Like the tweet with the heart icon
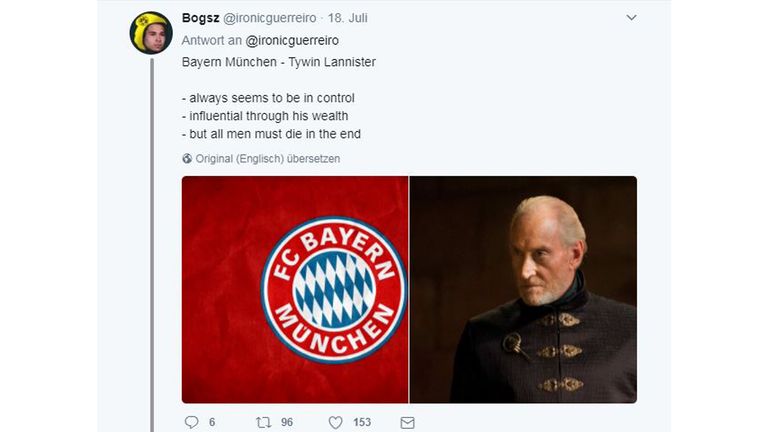 click(x=336, y=422)
